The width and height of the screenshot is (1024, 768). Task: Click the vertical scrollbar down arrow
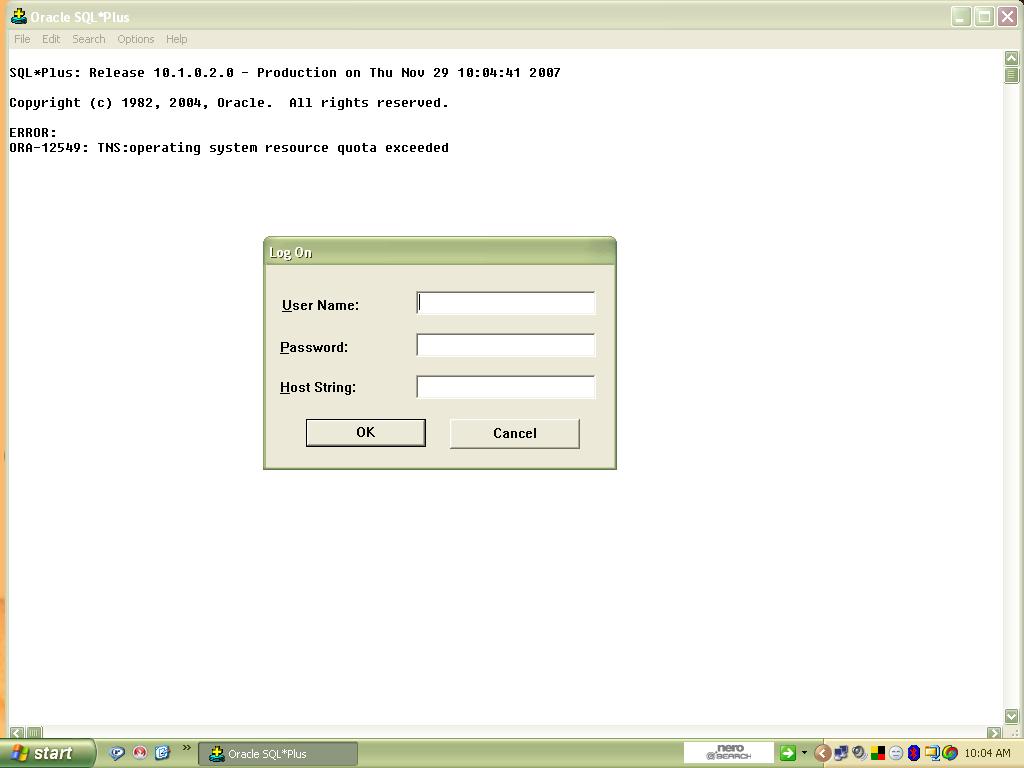coord(1011,716)
